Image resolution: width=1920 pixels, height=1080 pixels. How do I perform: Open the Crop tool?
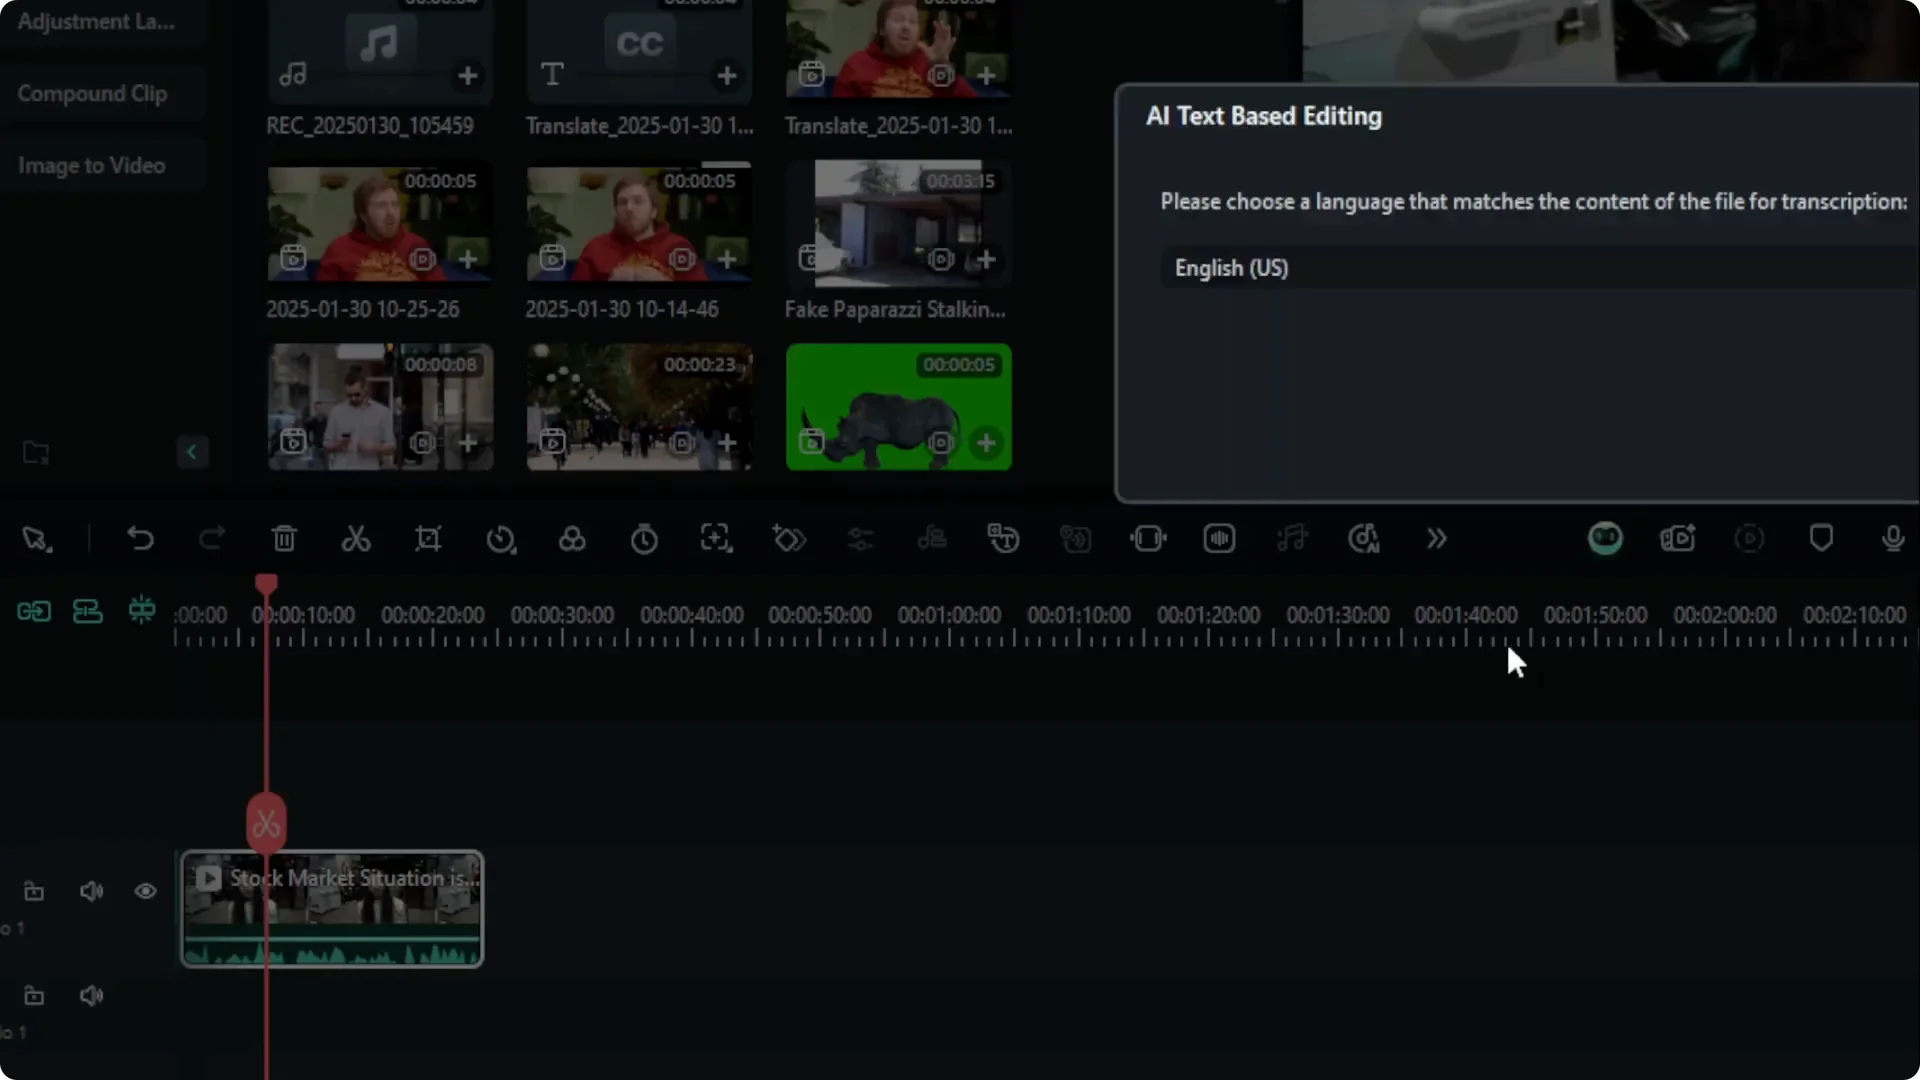point(428,539)
